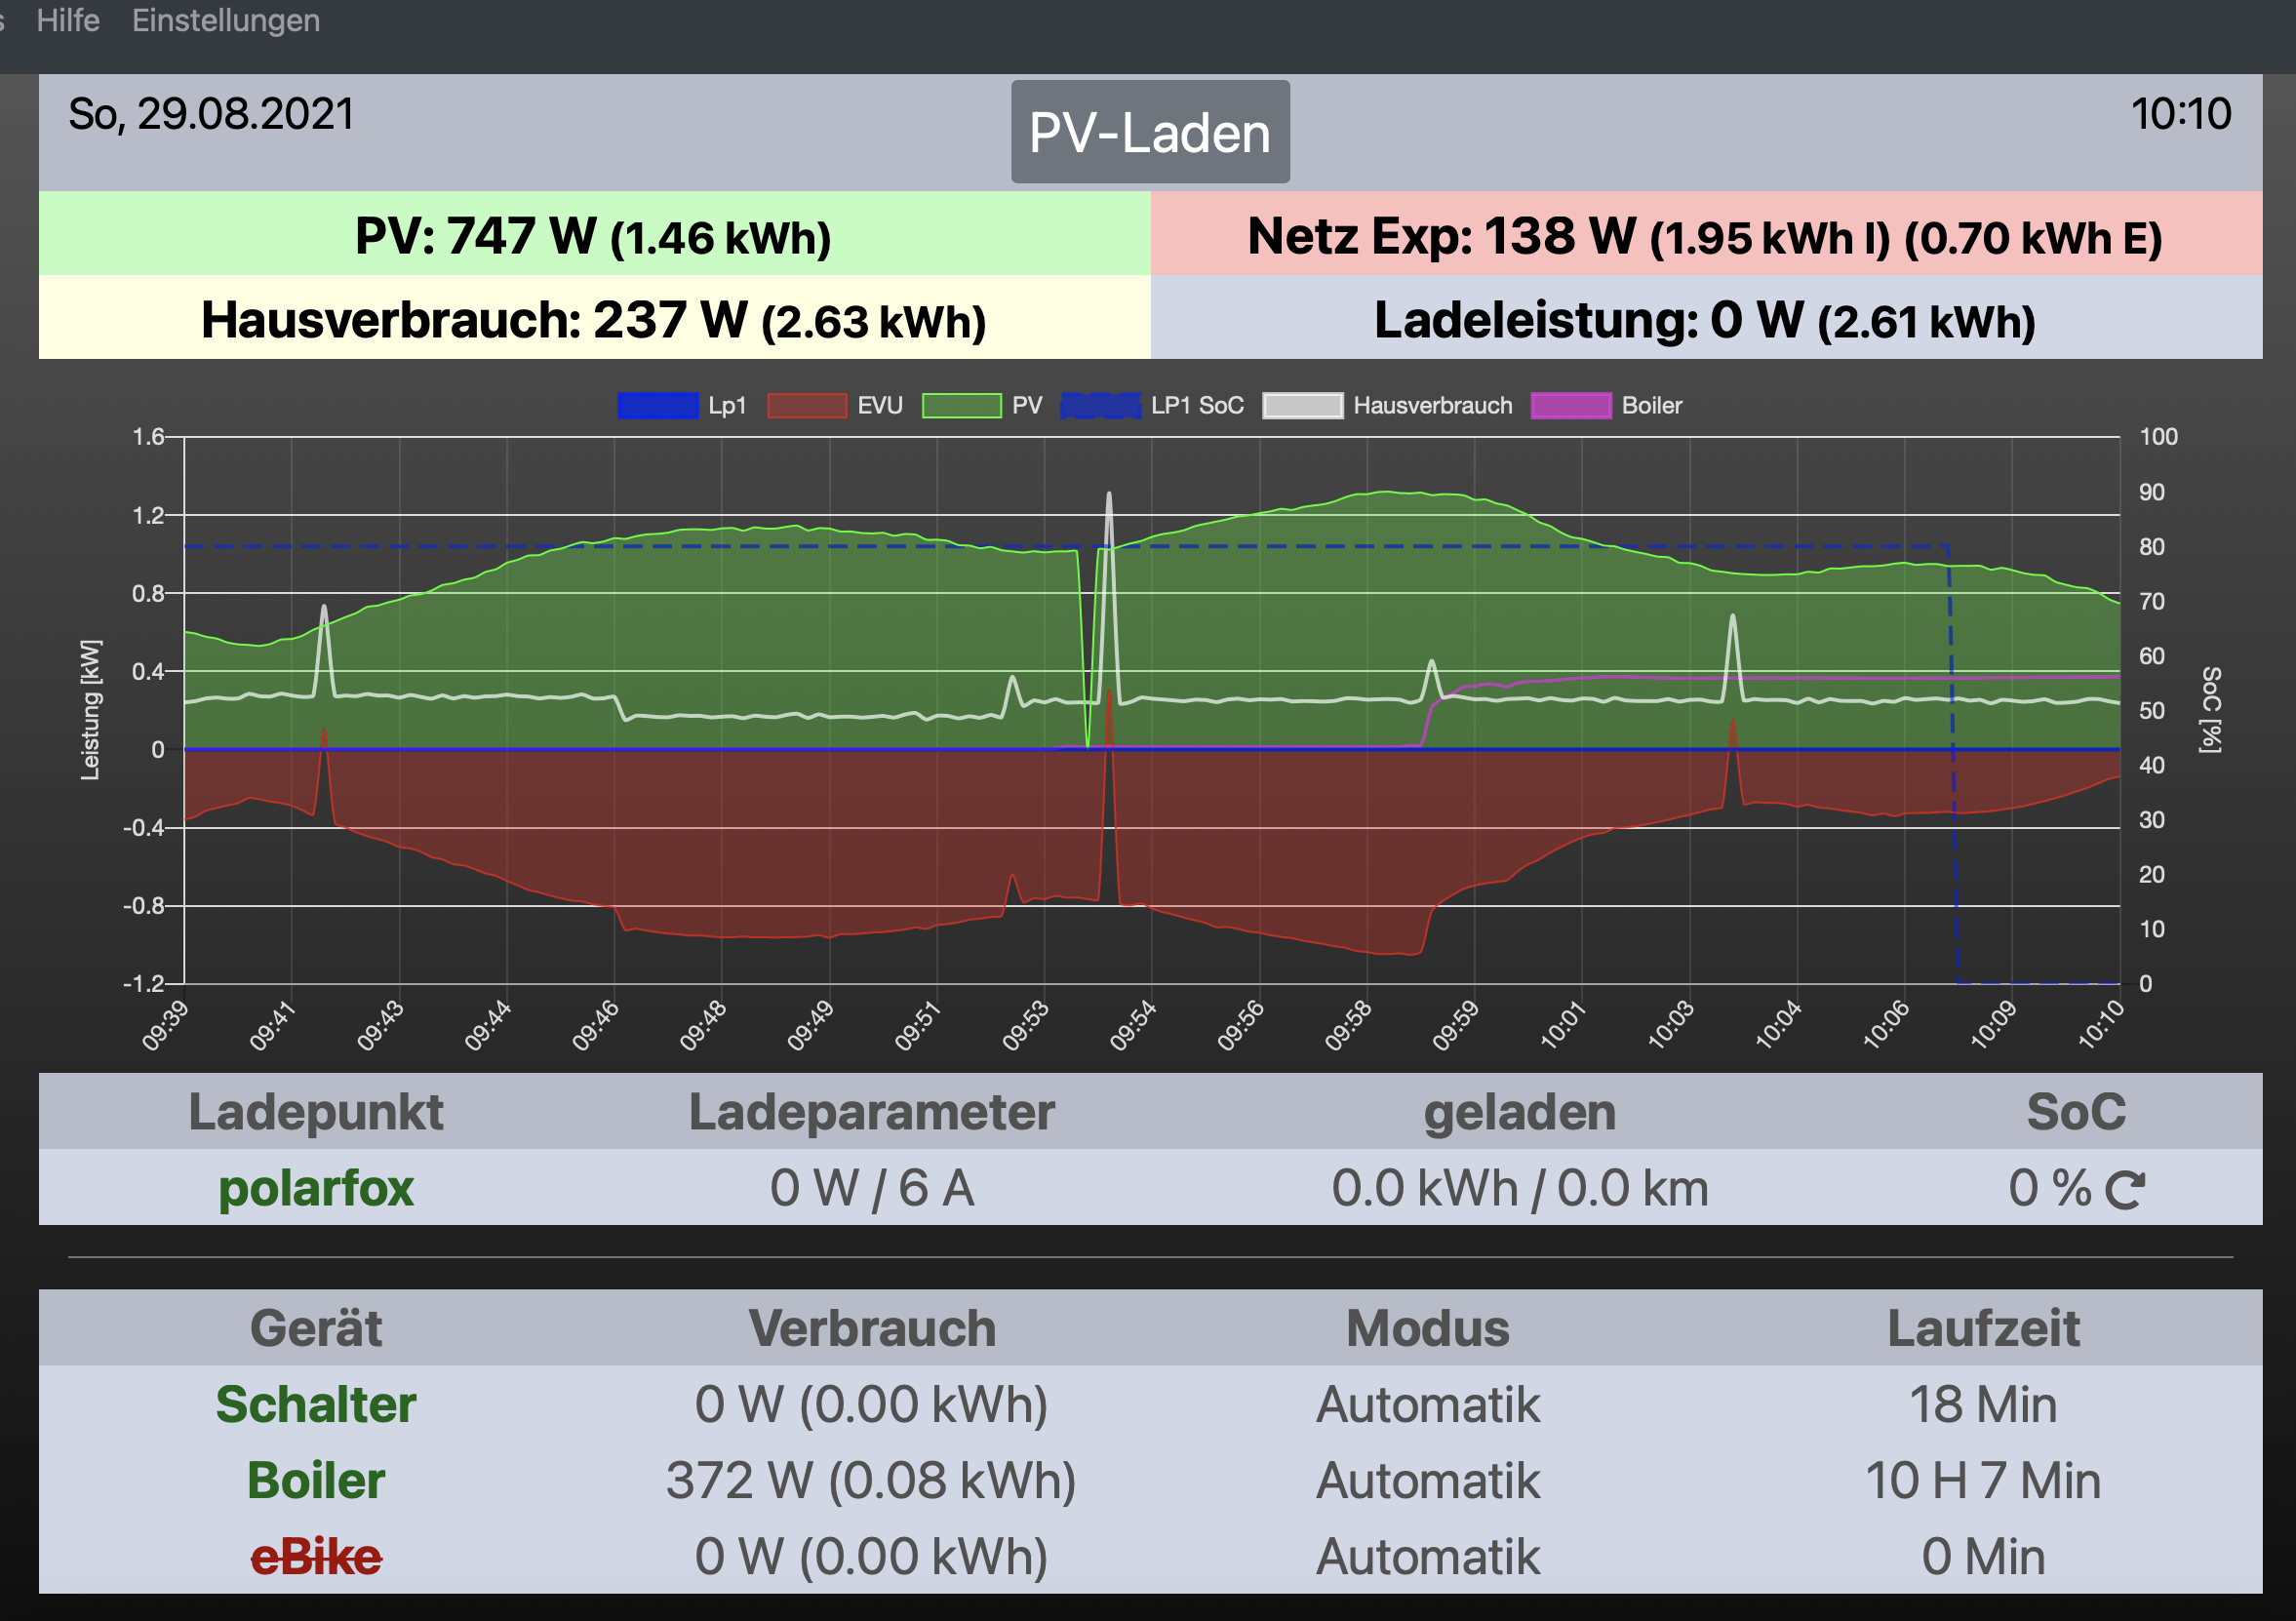
Task: Open the PV-Laden charge mode button
Action: click(1149, 132)
